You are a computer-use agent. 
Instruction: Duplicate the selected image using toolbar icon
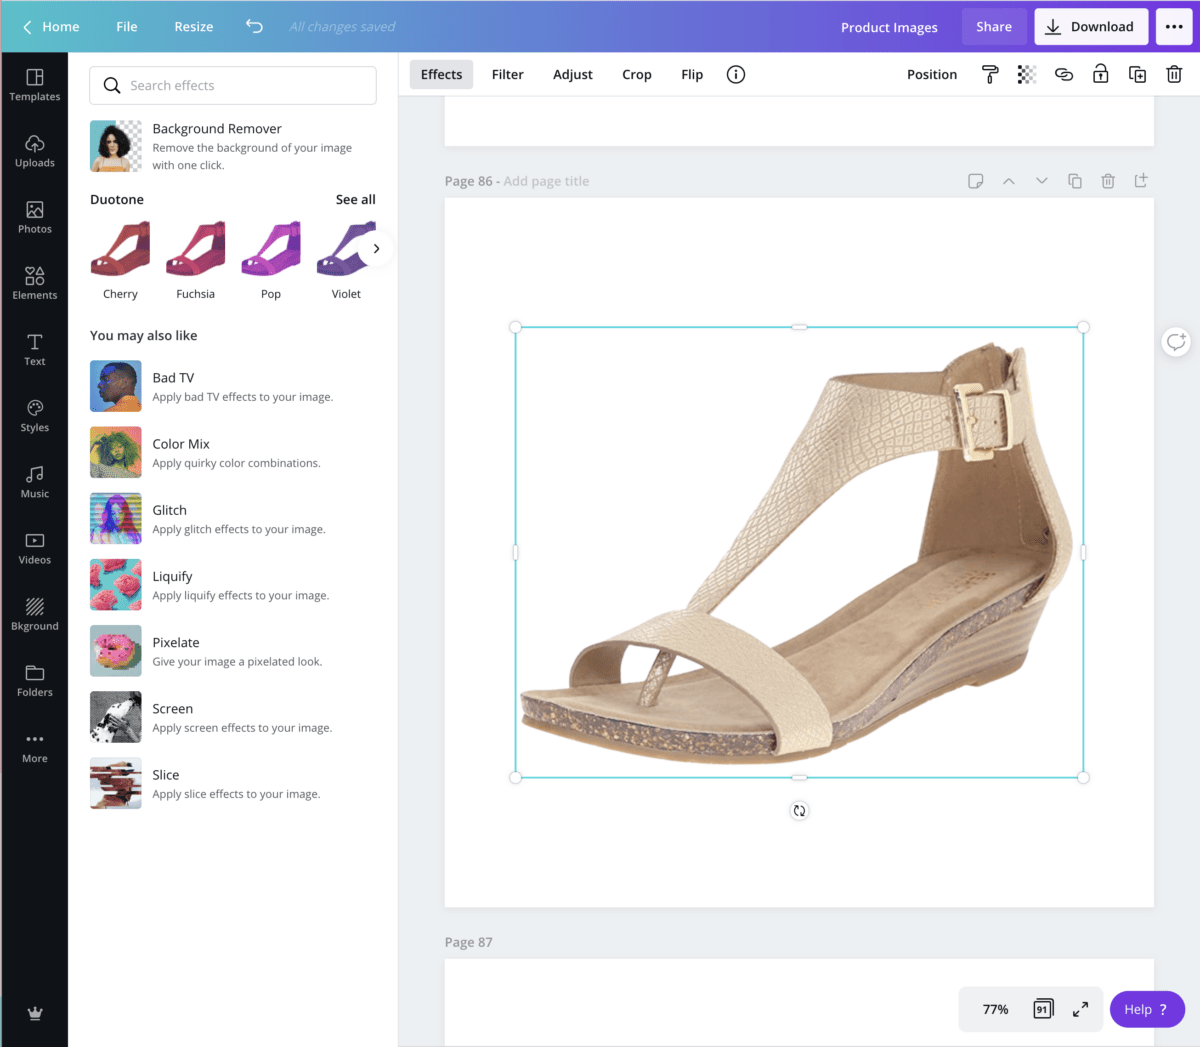(x=1137, y=74)
